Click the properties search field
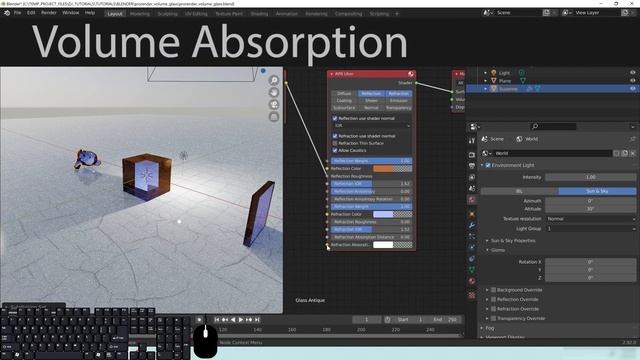The image size is (640, 360). (x=553, y=127)
